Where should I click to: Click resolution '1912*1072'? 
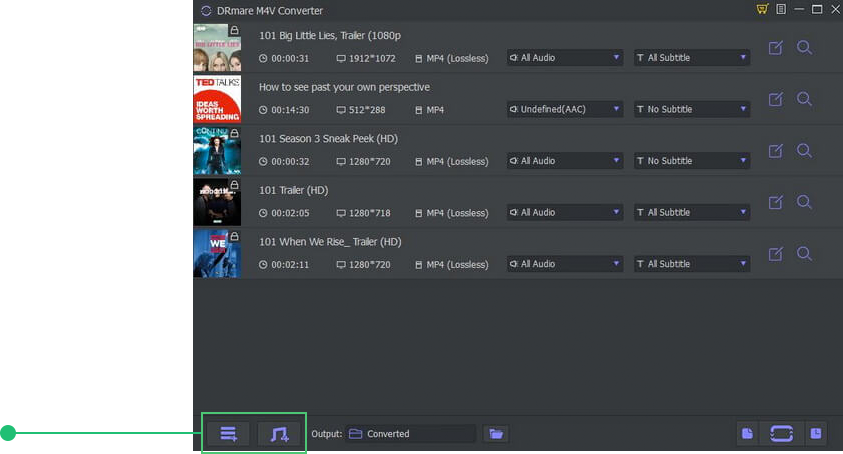372,58
